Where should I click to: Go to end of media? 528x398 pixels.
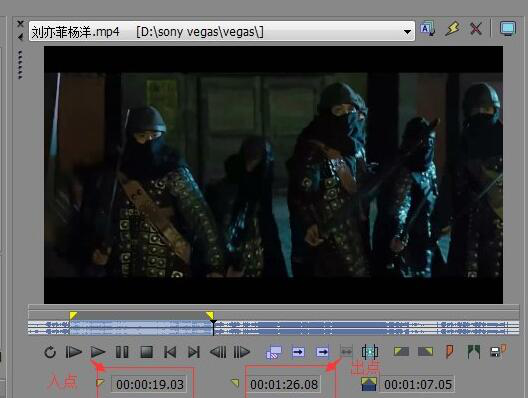click(194, 352)
